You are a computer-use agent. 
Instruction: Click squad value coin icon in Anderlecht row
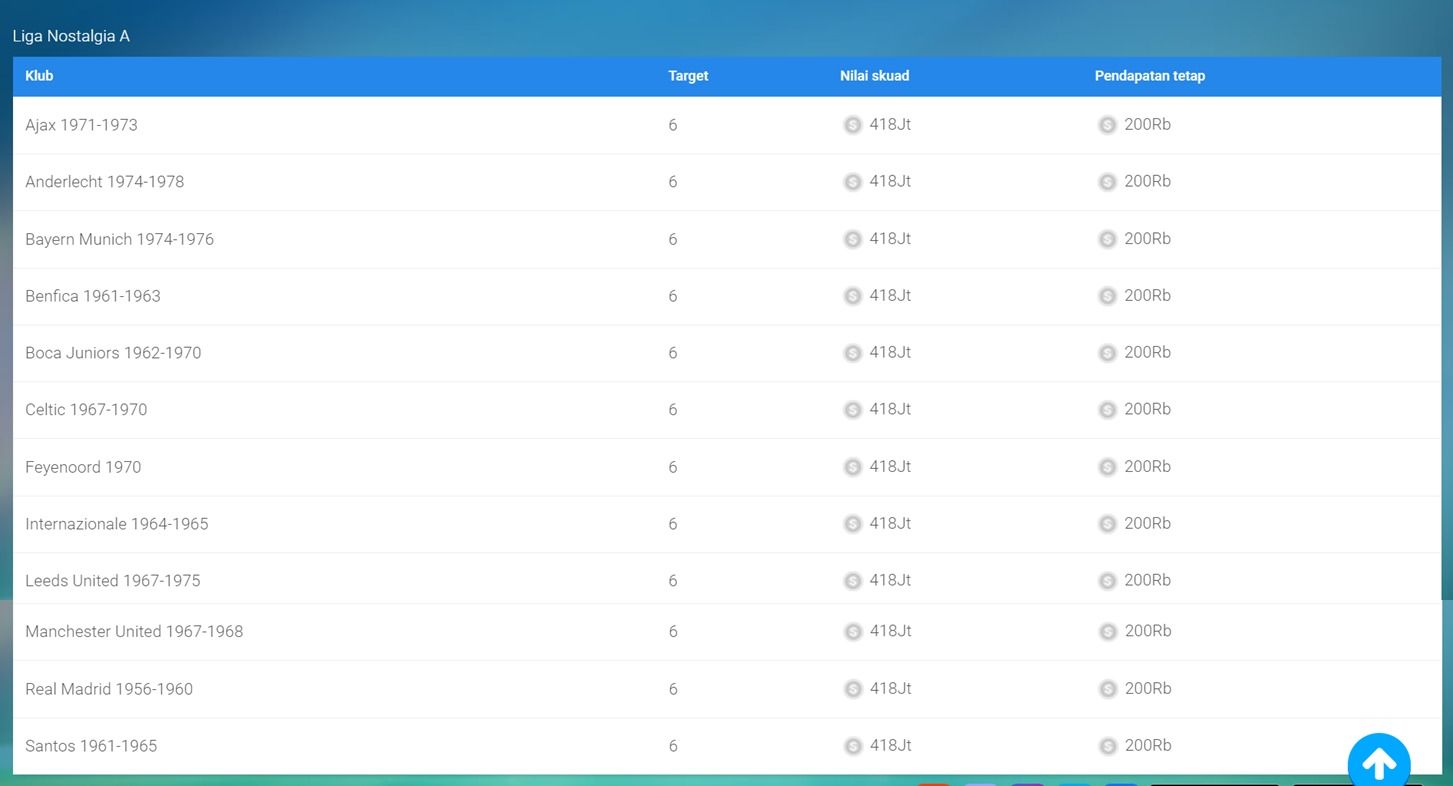coord(852,182)
